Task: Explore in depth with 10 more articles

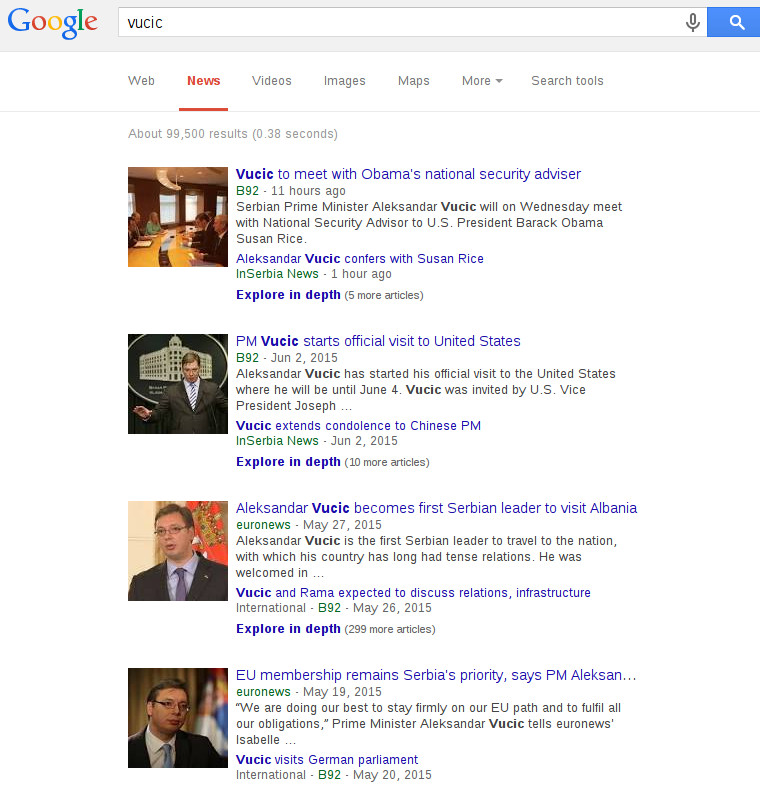Action: coord(332,462)
